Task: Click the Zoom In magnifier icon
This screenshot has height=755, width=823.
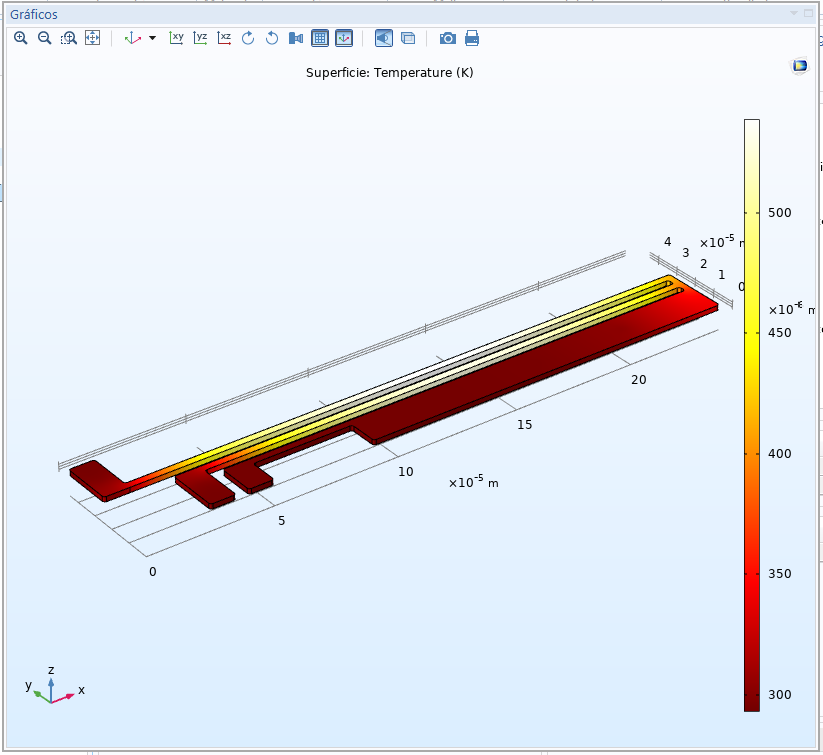Action: point(21,38)
